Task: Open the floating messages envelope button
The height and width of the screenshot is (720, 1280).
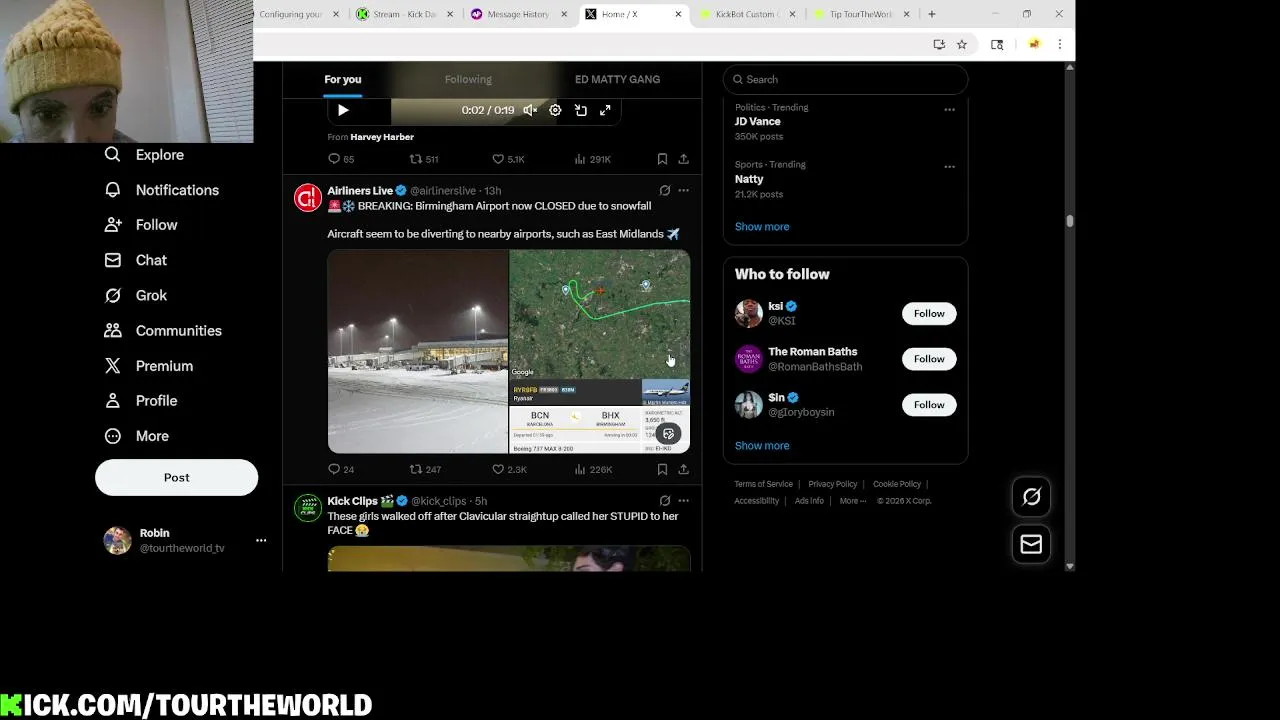Action: click(1031, 544)
